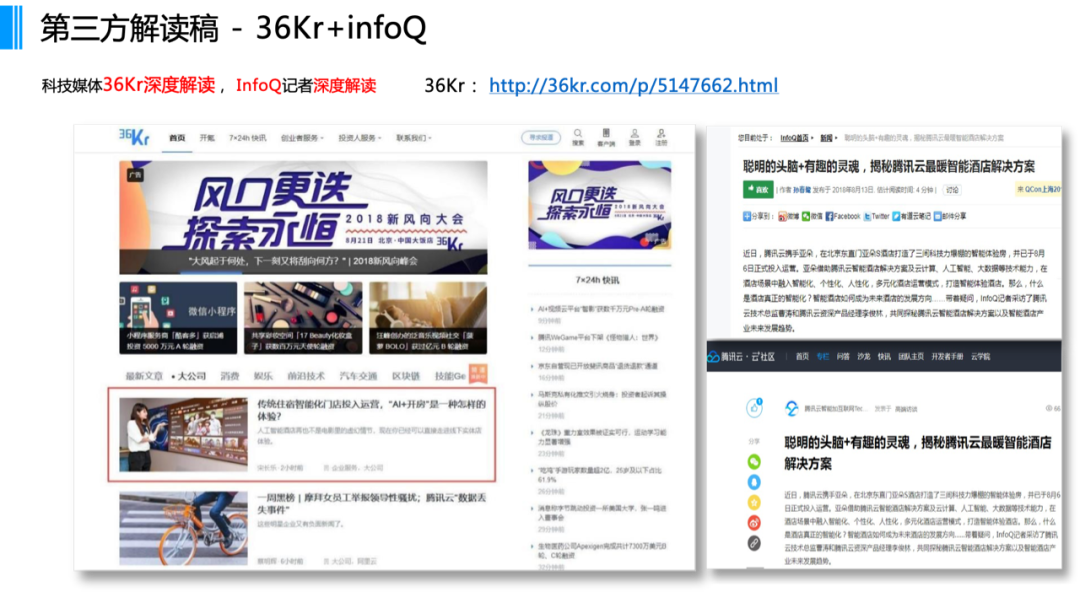
Task: Open the AI+视频云平台 news flash item
Action: pos(601,309)
